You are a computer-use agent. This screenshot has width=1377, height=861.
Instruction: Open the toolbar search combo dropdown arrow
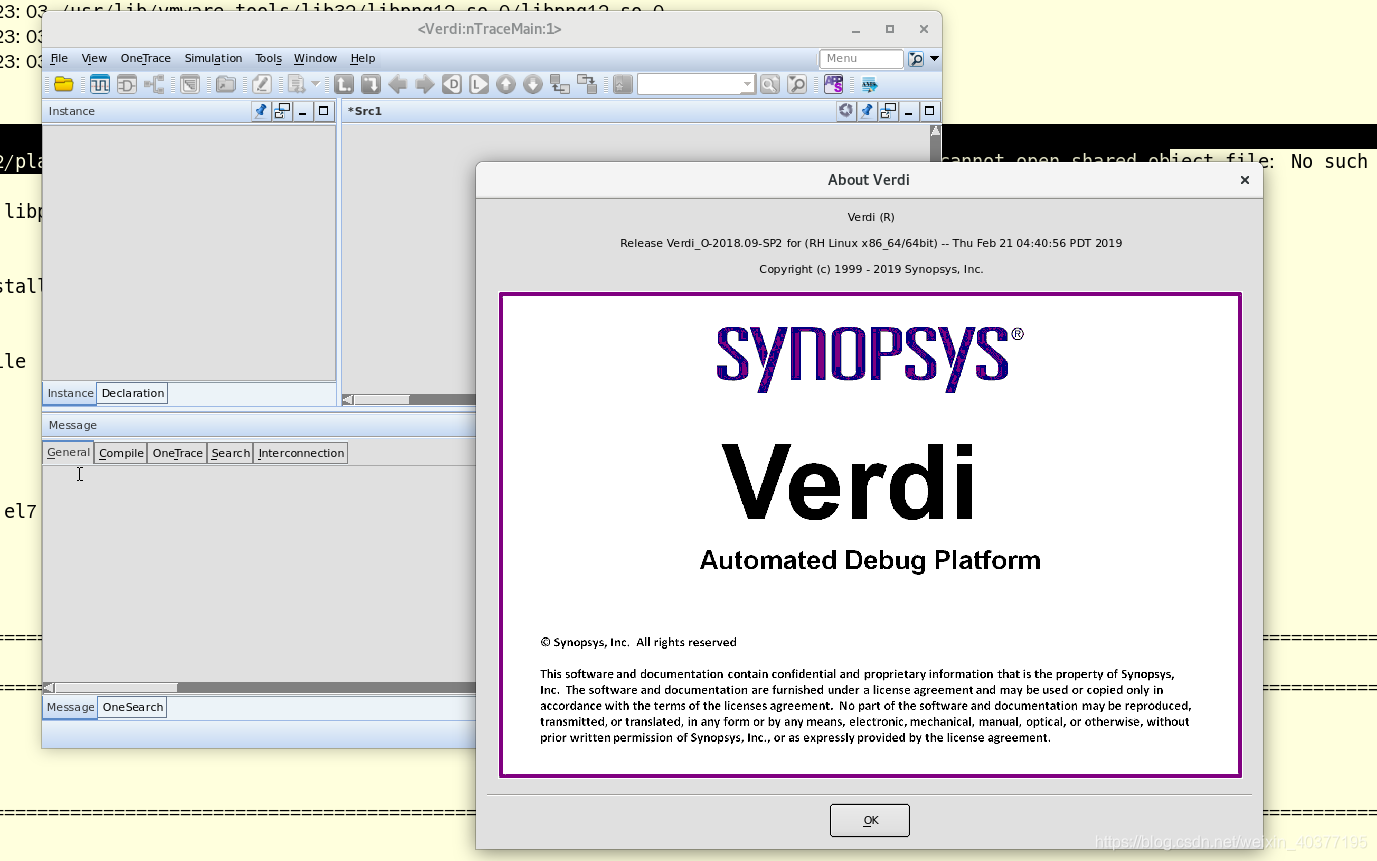[x=747, y=84]
